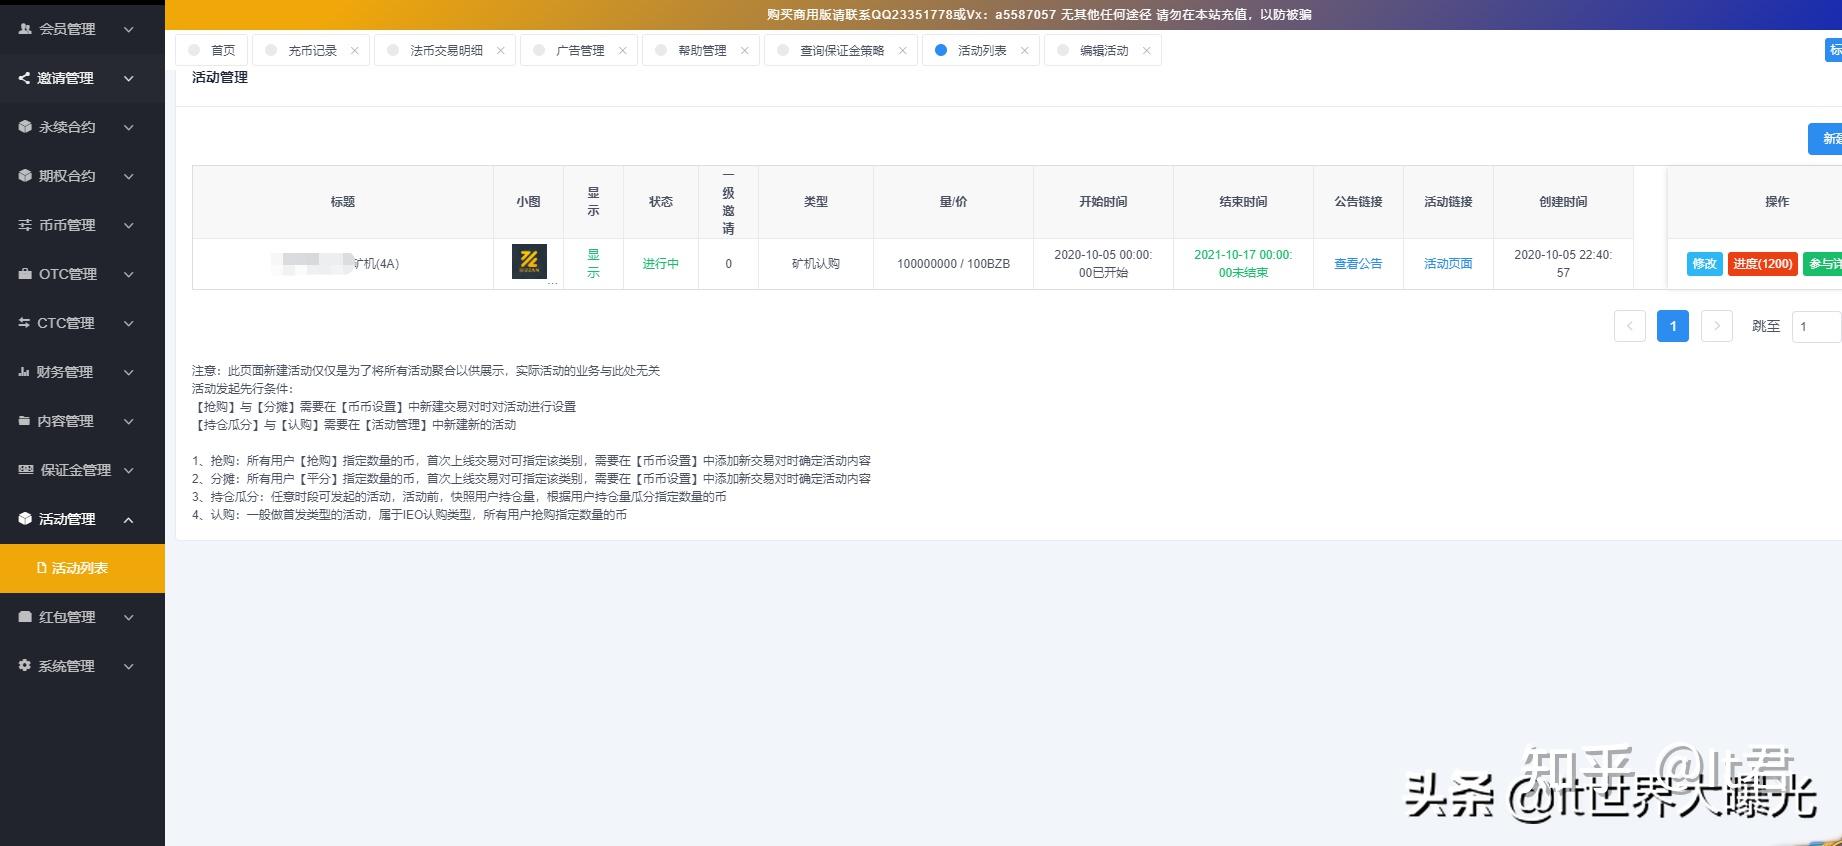Click the green 参与 button in 操作 column

coord(1824,264)
